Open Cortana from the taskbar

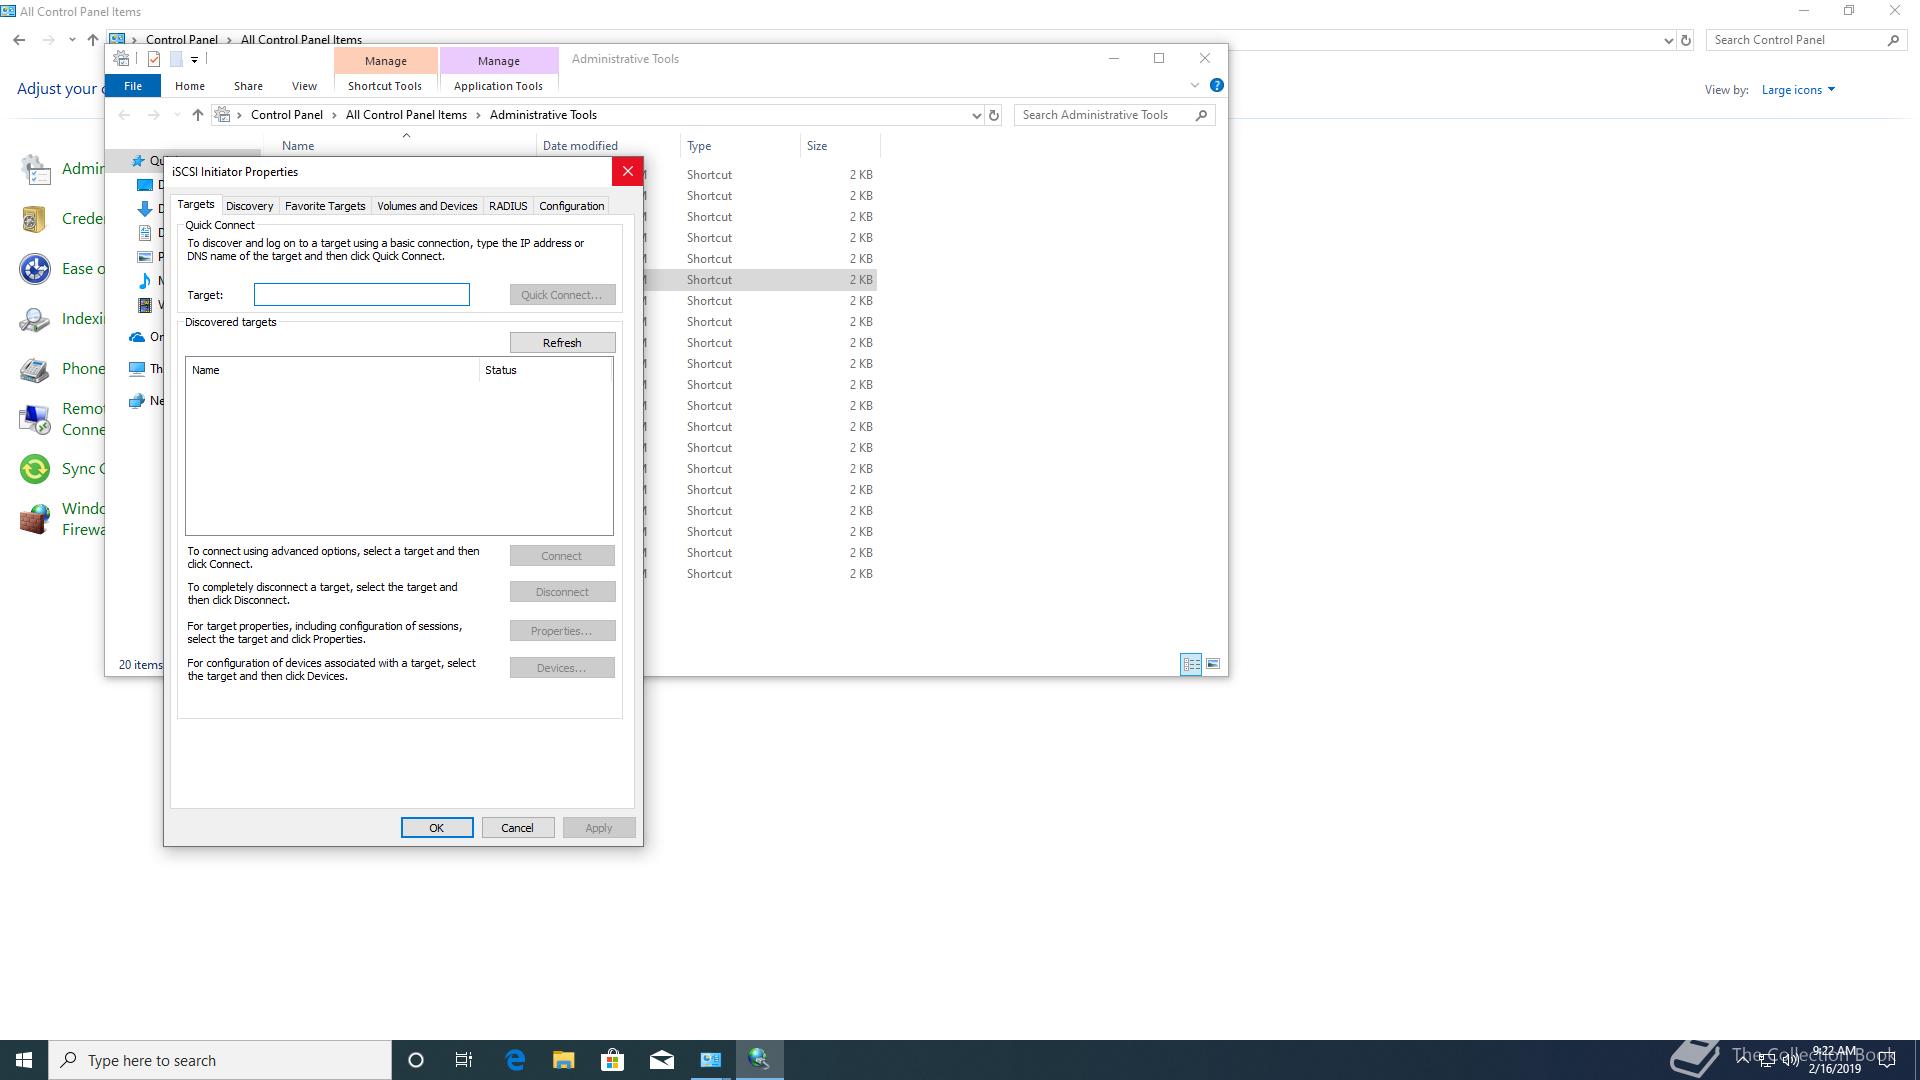tap(416, 1060)
